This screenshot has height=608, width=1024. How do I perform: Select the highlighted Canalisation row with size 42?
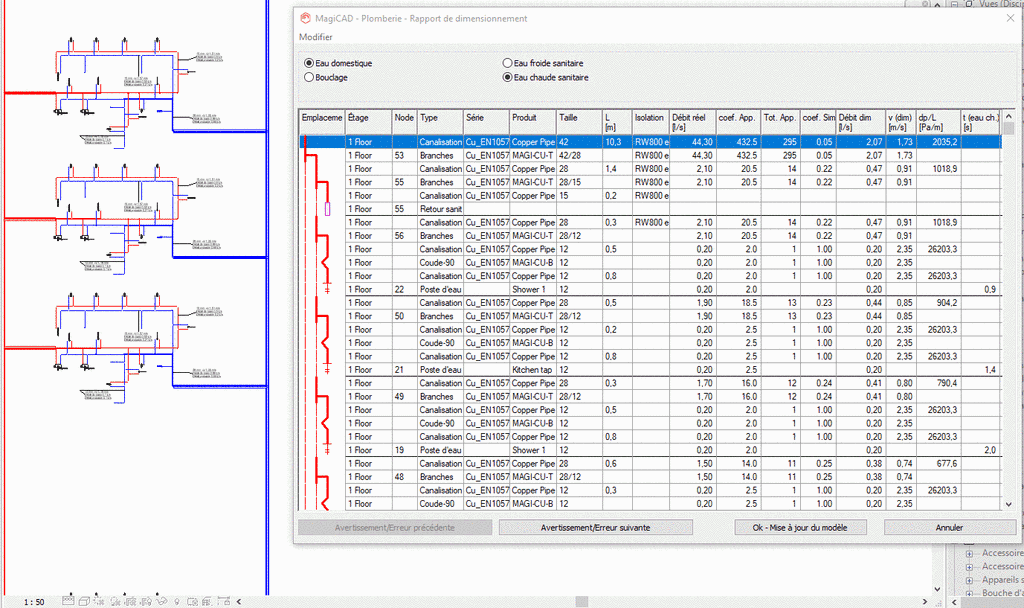tap(650, 142)
